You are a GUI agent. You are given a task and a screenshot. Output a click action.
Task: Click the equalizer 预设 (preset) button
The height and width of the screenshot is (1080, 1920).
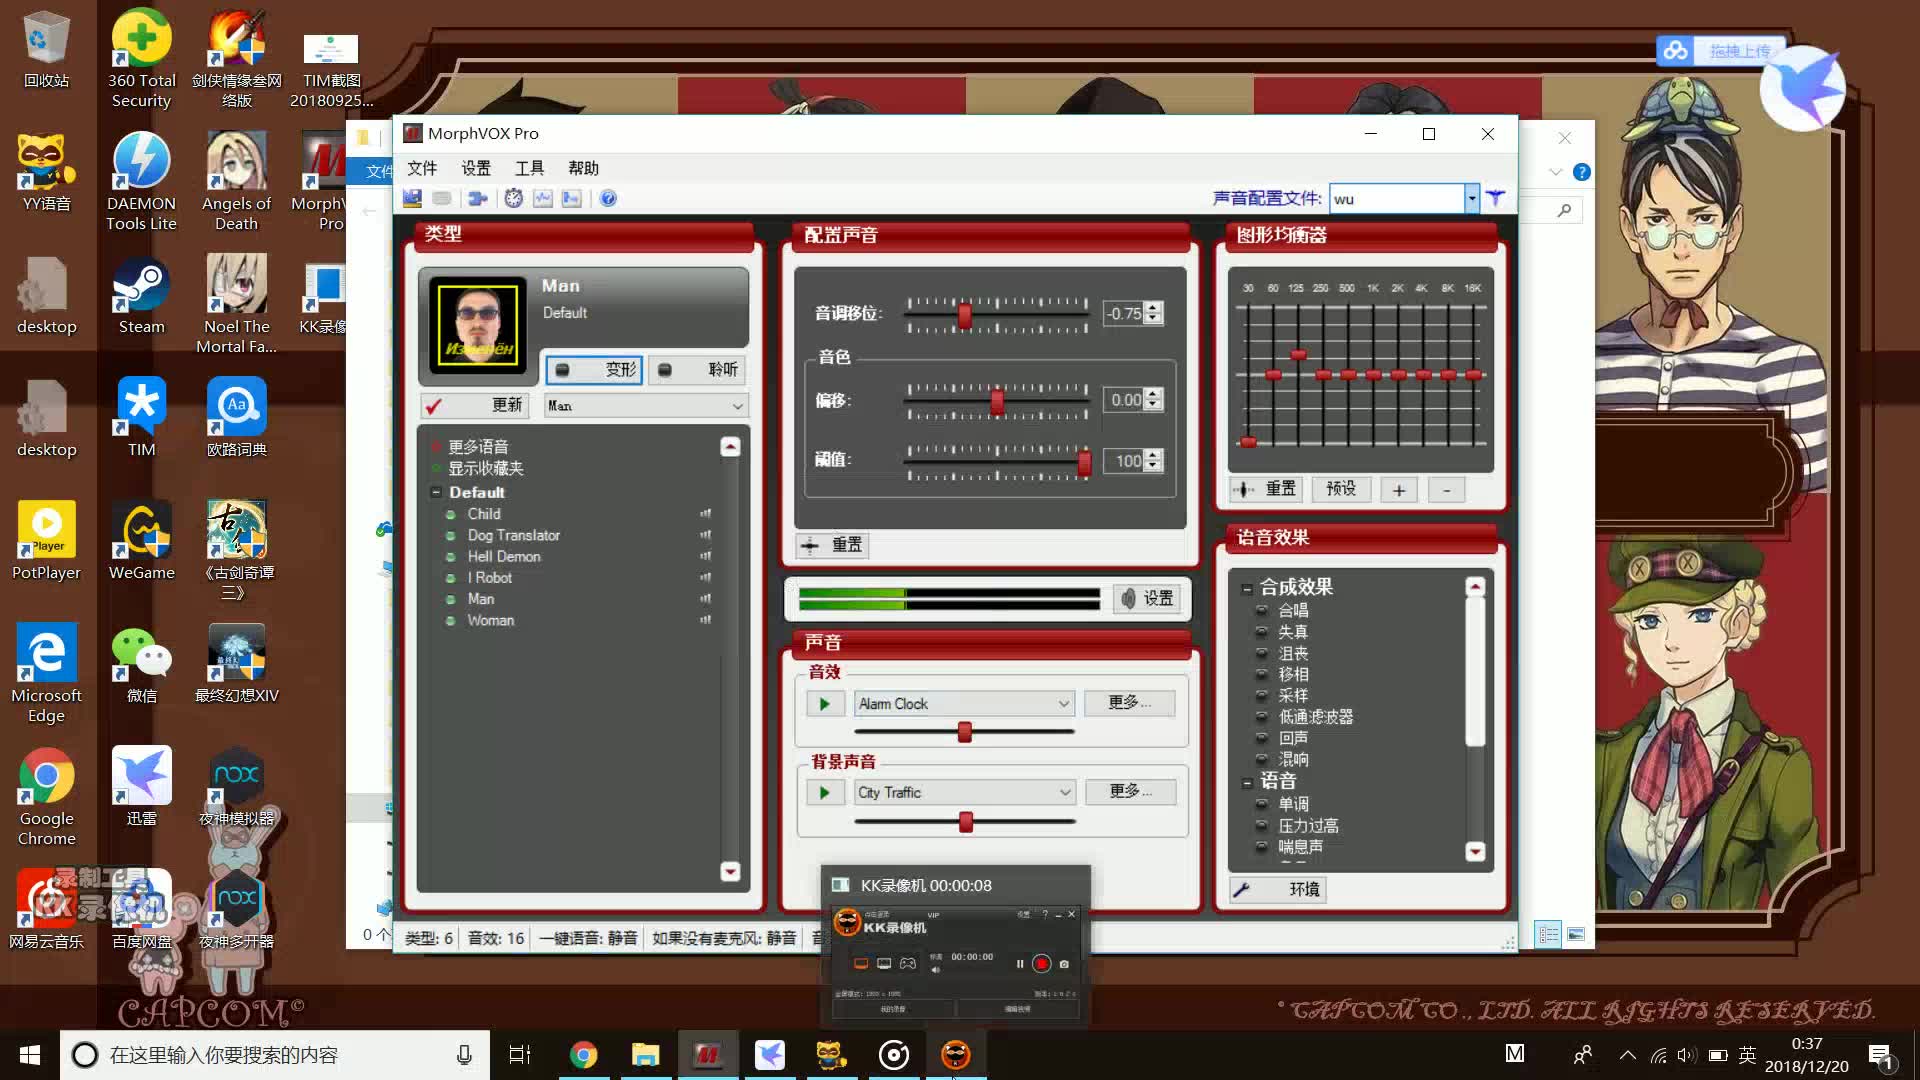coord(1340,489)
